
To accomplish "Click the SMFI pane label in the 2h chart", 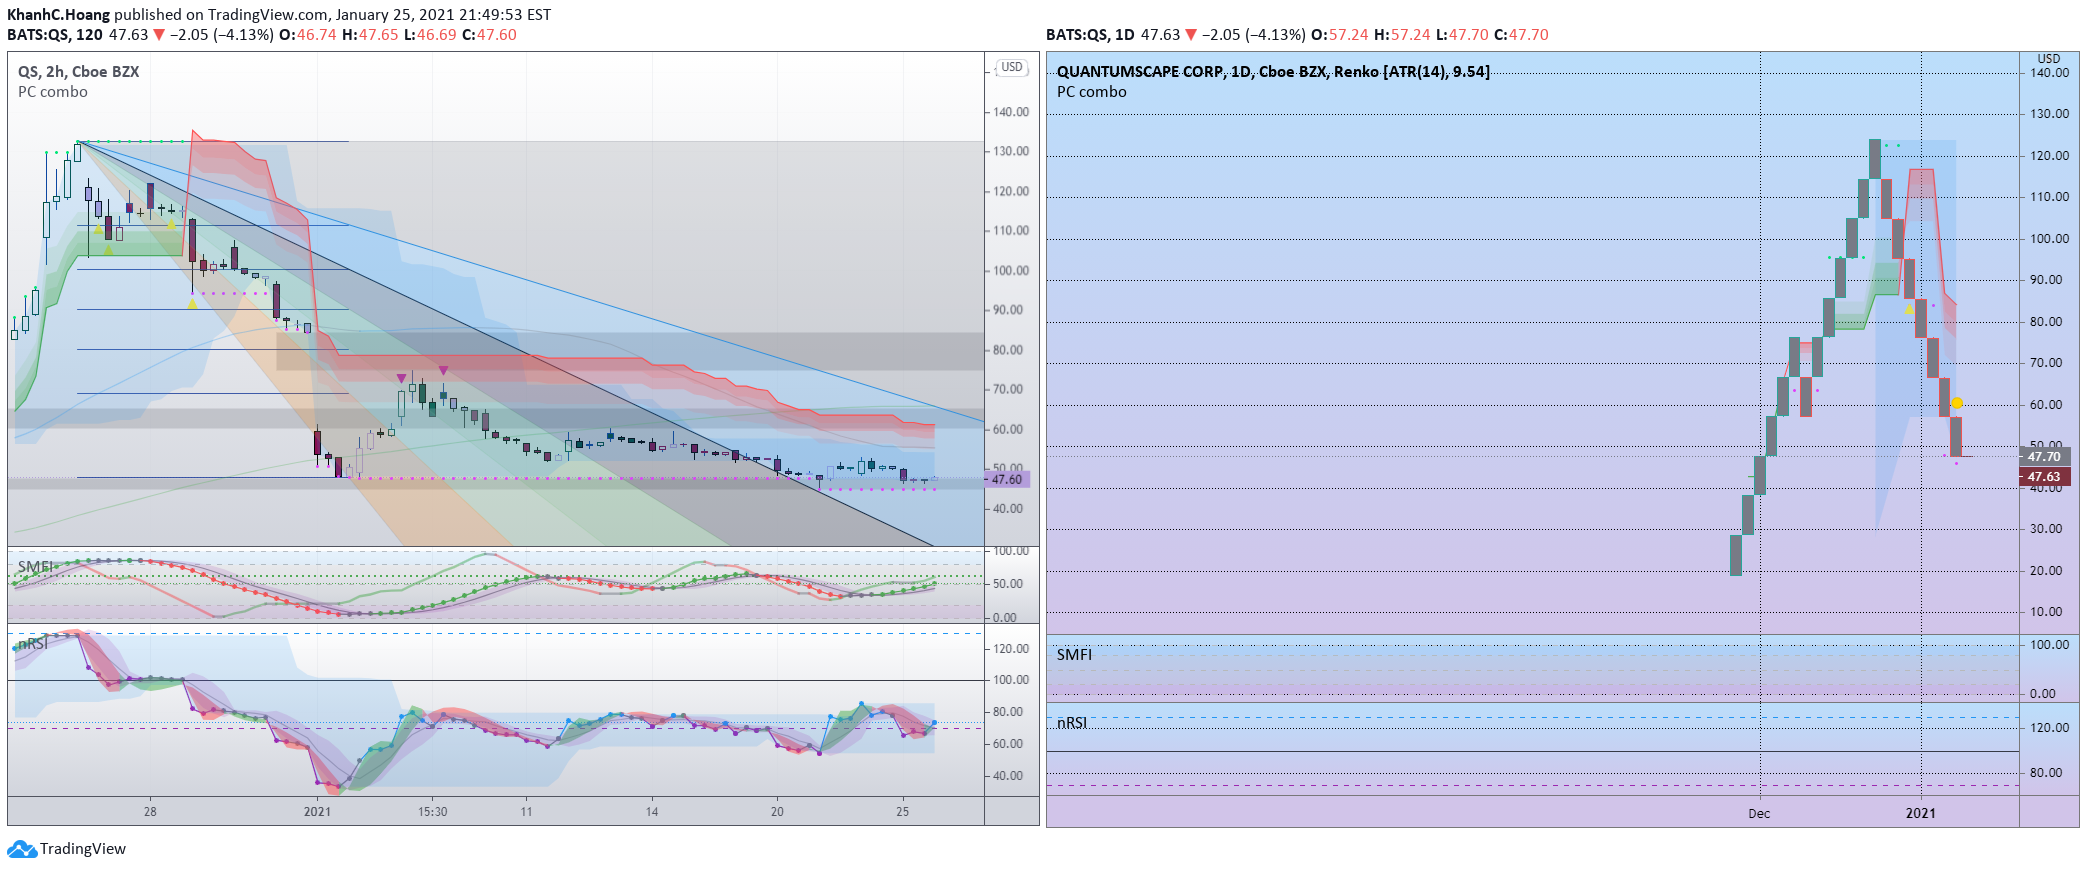I will (35, 567).
